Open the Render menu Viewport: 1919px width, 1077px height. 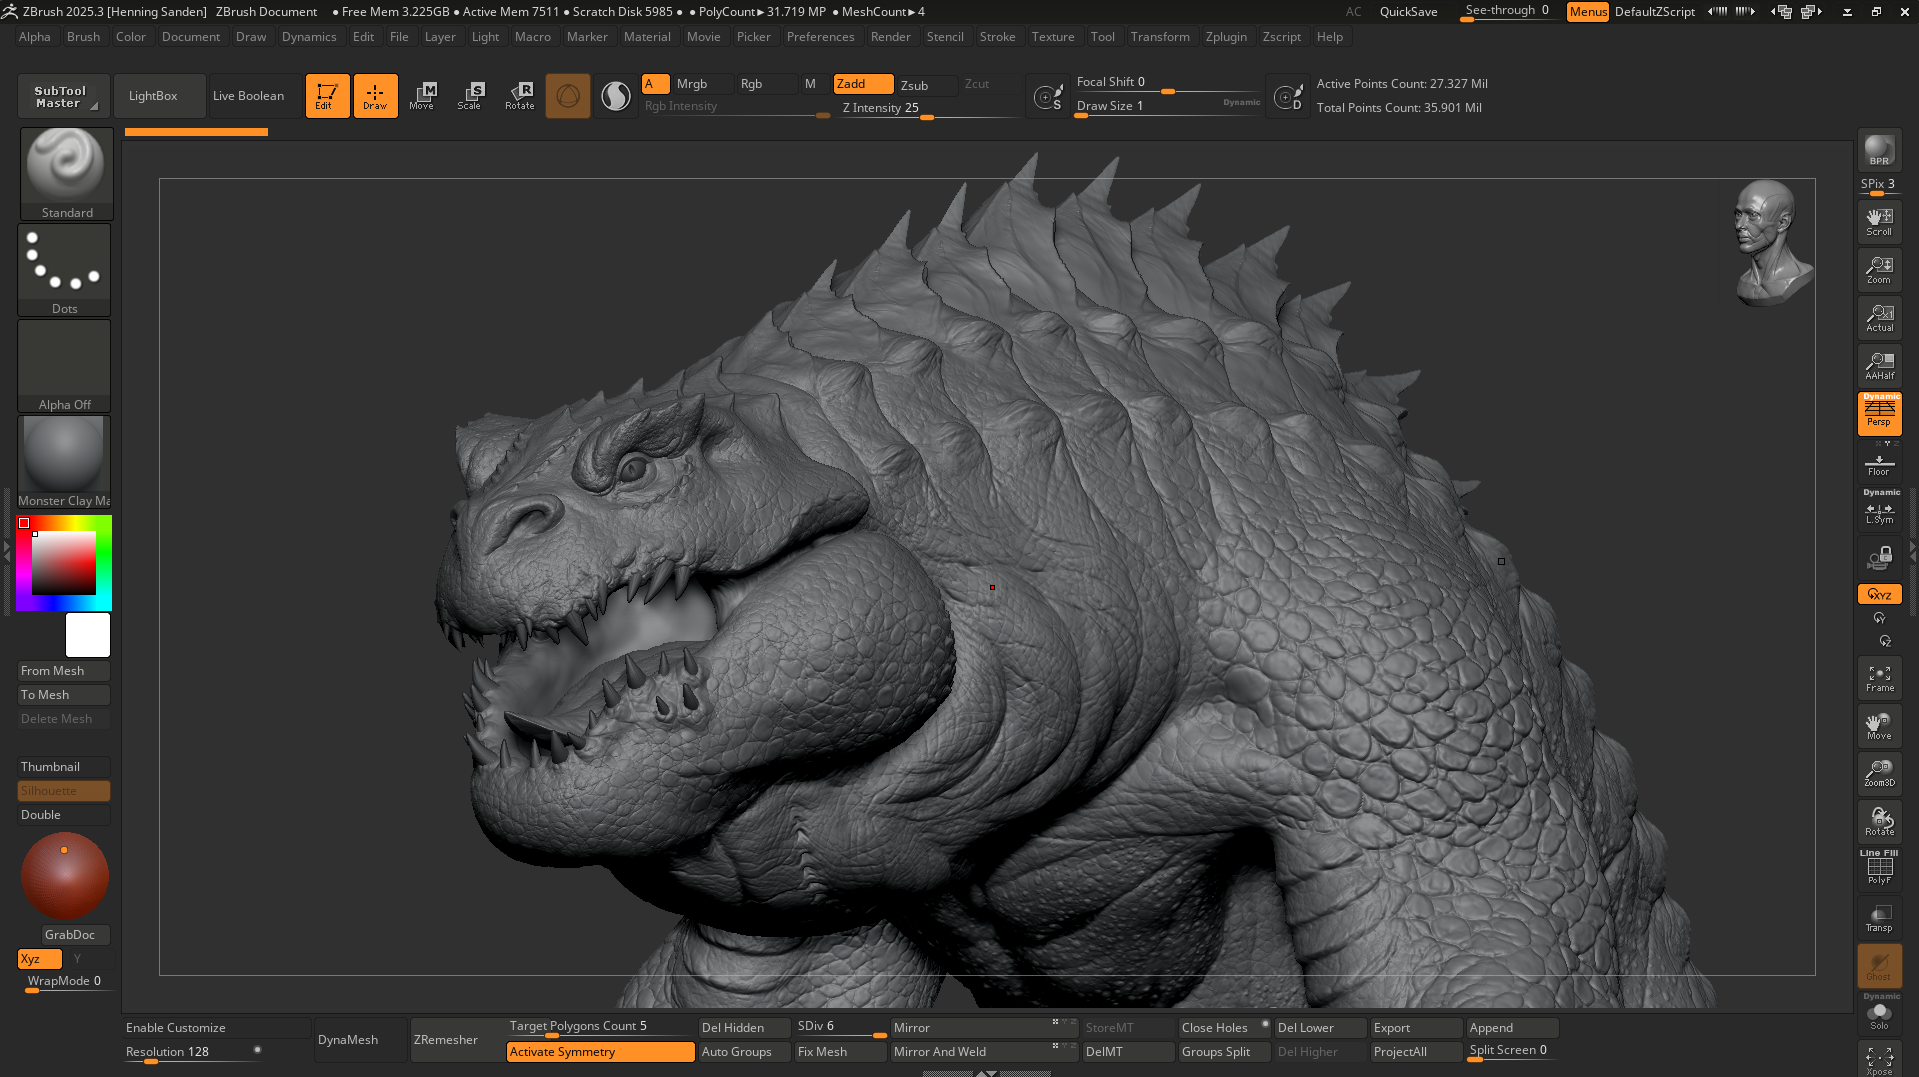[x=890, y=37]
